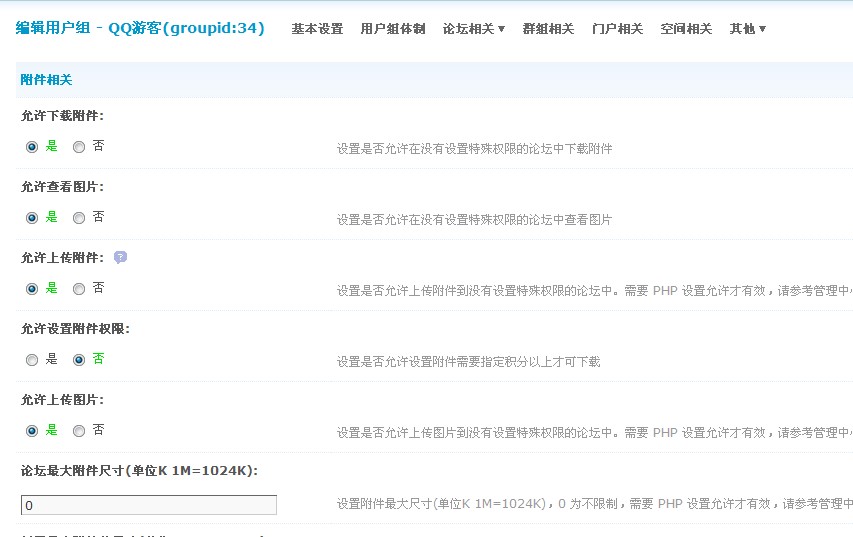Select 是 for 允许设置附件权限
This screenshot has height=537, width=853.
(32, 360)
